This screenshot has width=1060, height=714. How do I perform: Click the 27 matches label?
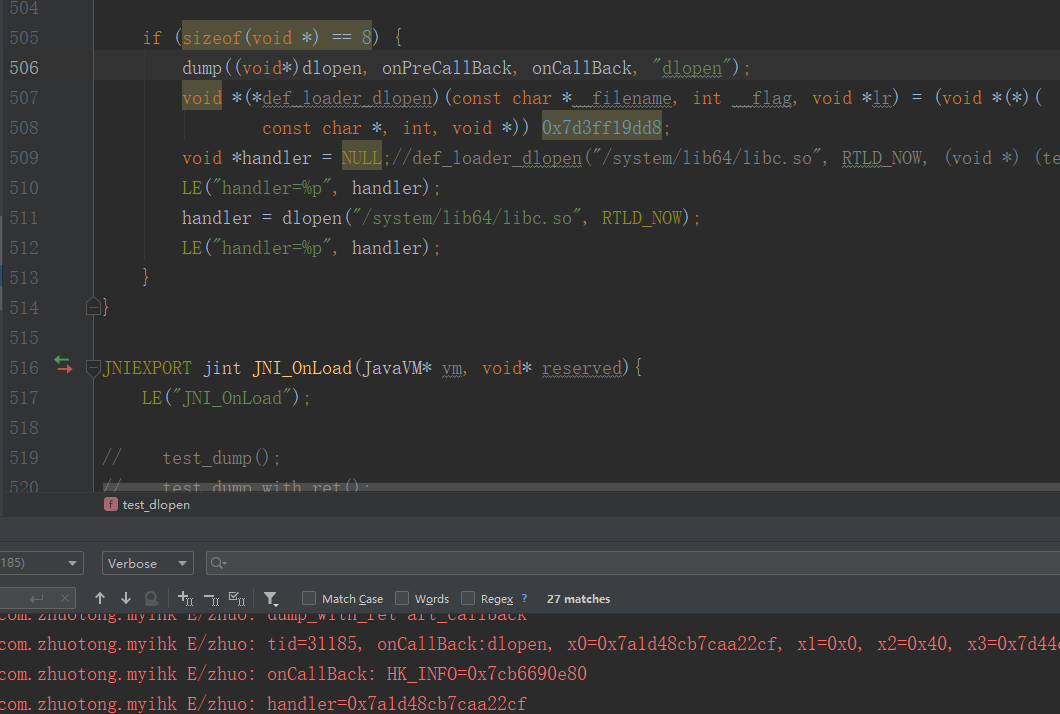coord(579,599)
